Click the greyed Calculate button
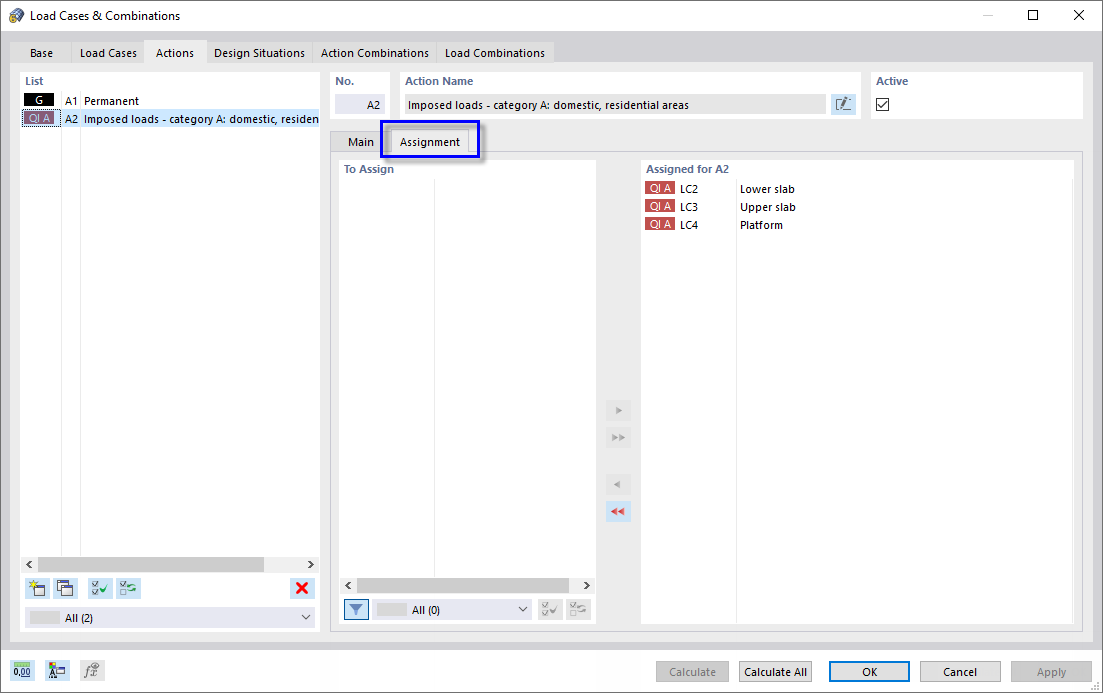Image resolution: width=1103 pixels, height=693 pixels. (692, 672)
